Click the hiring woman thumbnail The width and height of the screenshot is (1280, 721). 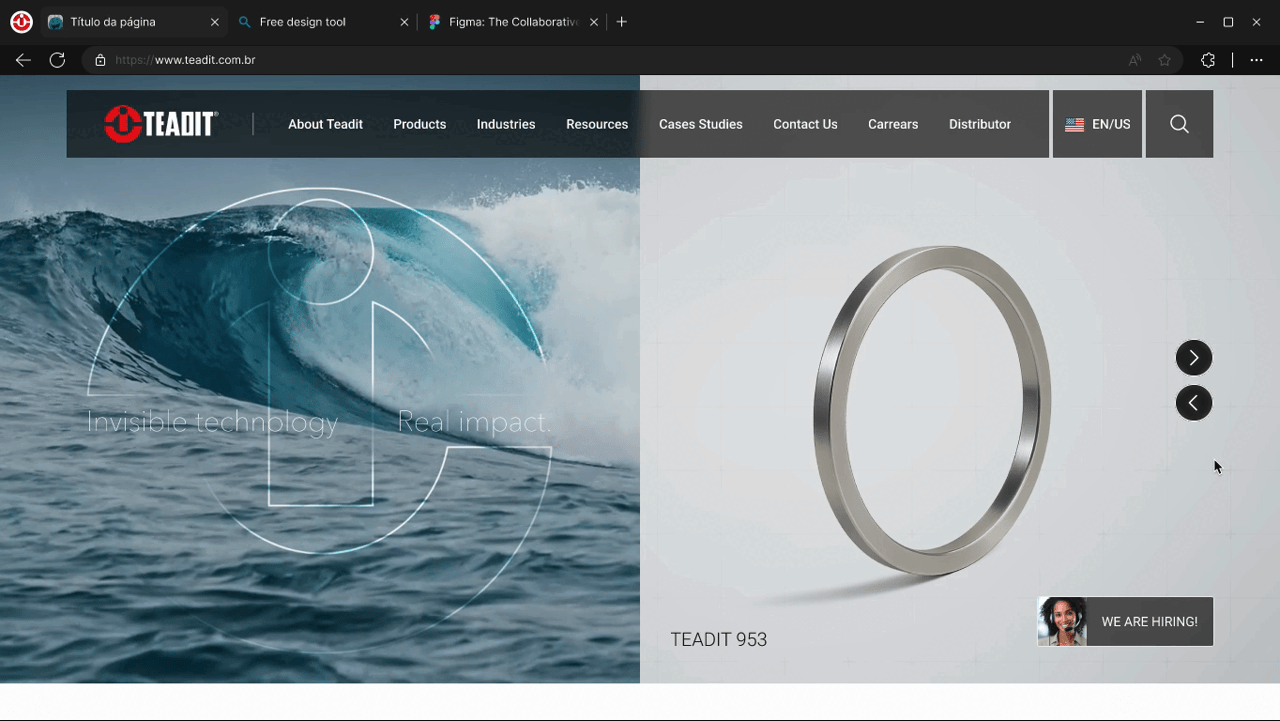click(1062, 621)
